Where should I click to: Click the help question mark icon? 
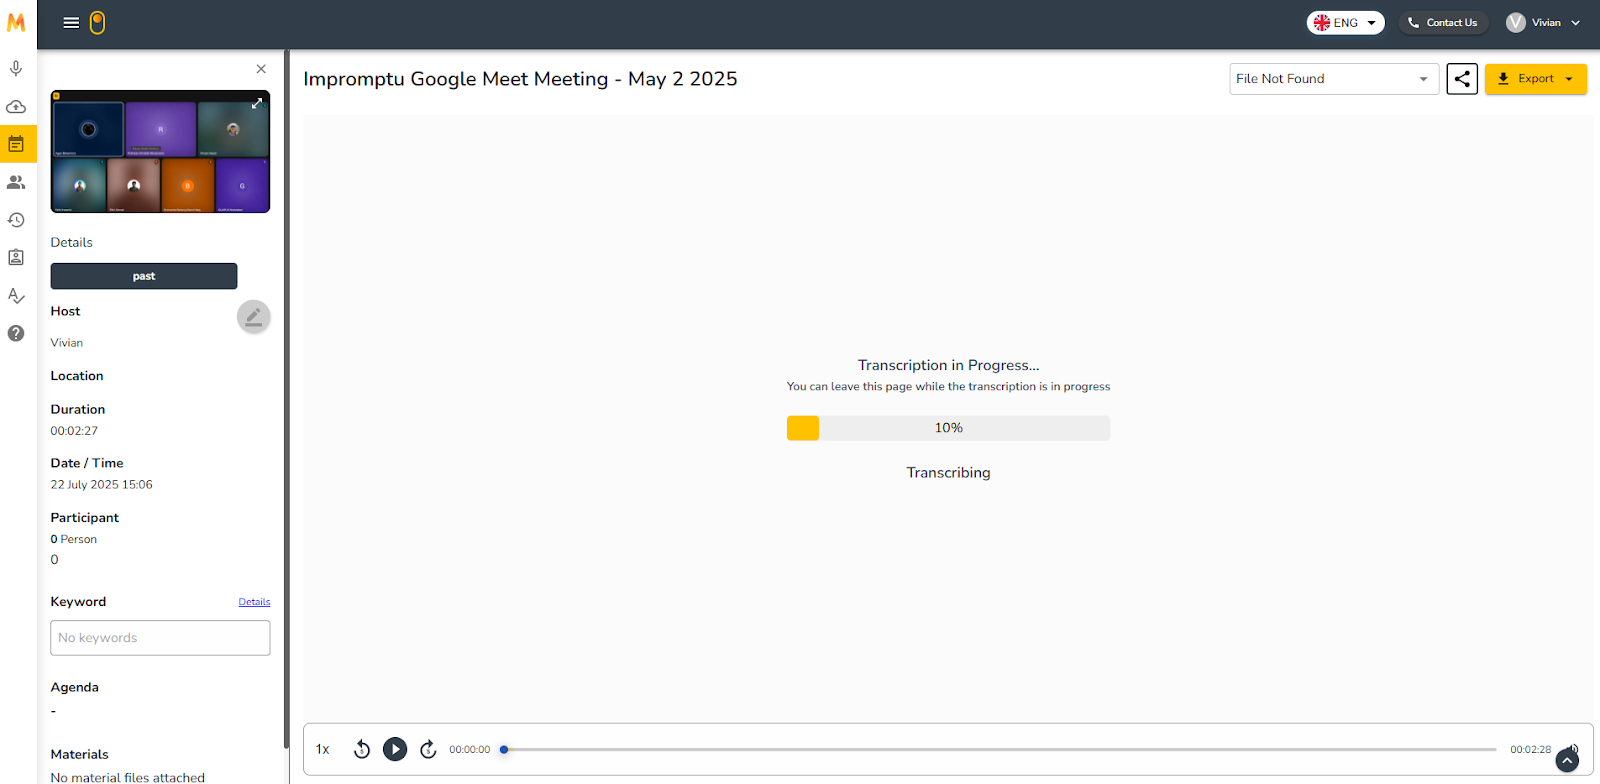tap(16, 333)
